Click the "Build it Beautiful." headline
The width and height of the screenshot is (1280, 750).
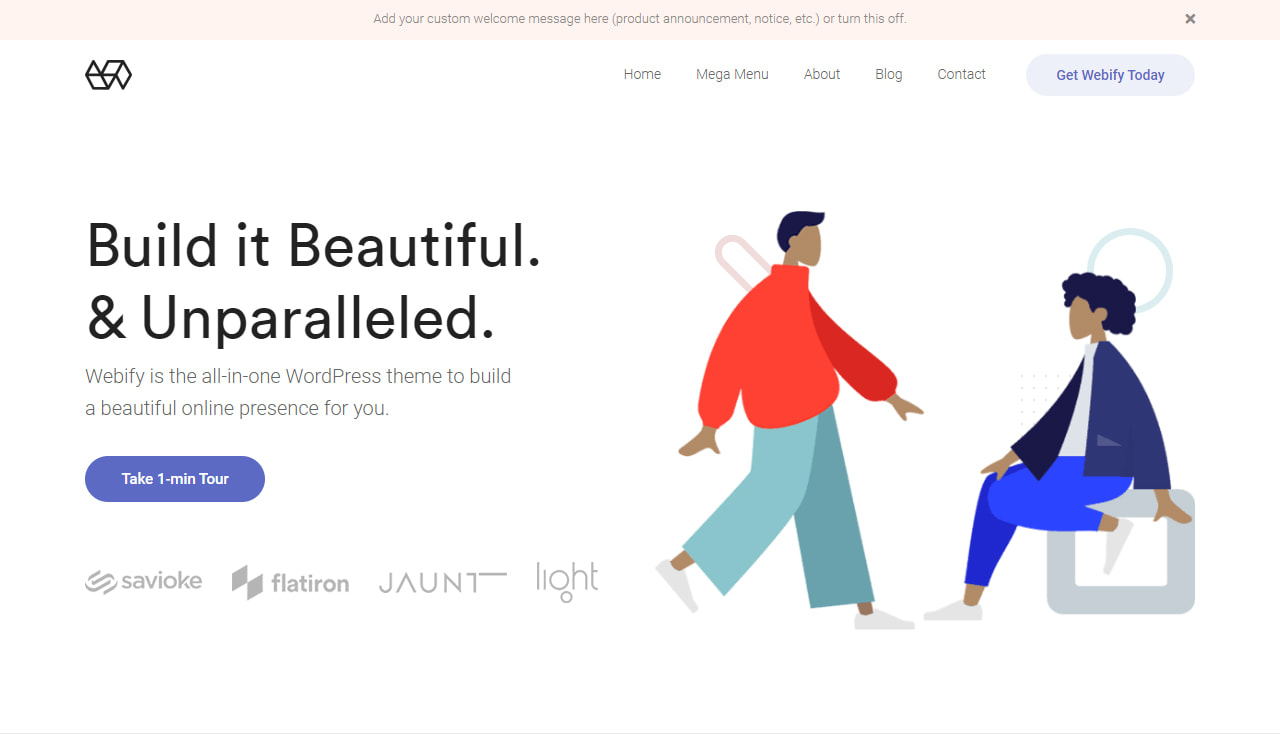point(314,245)
